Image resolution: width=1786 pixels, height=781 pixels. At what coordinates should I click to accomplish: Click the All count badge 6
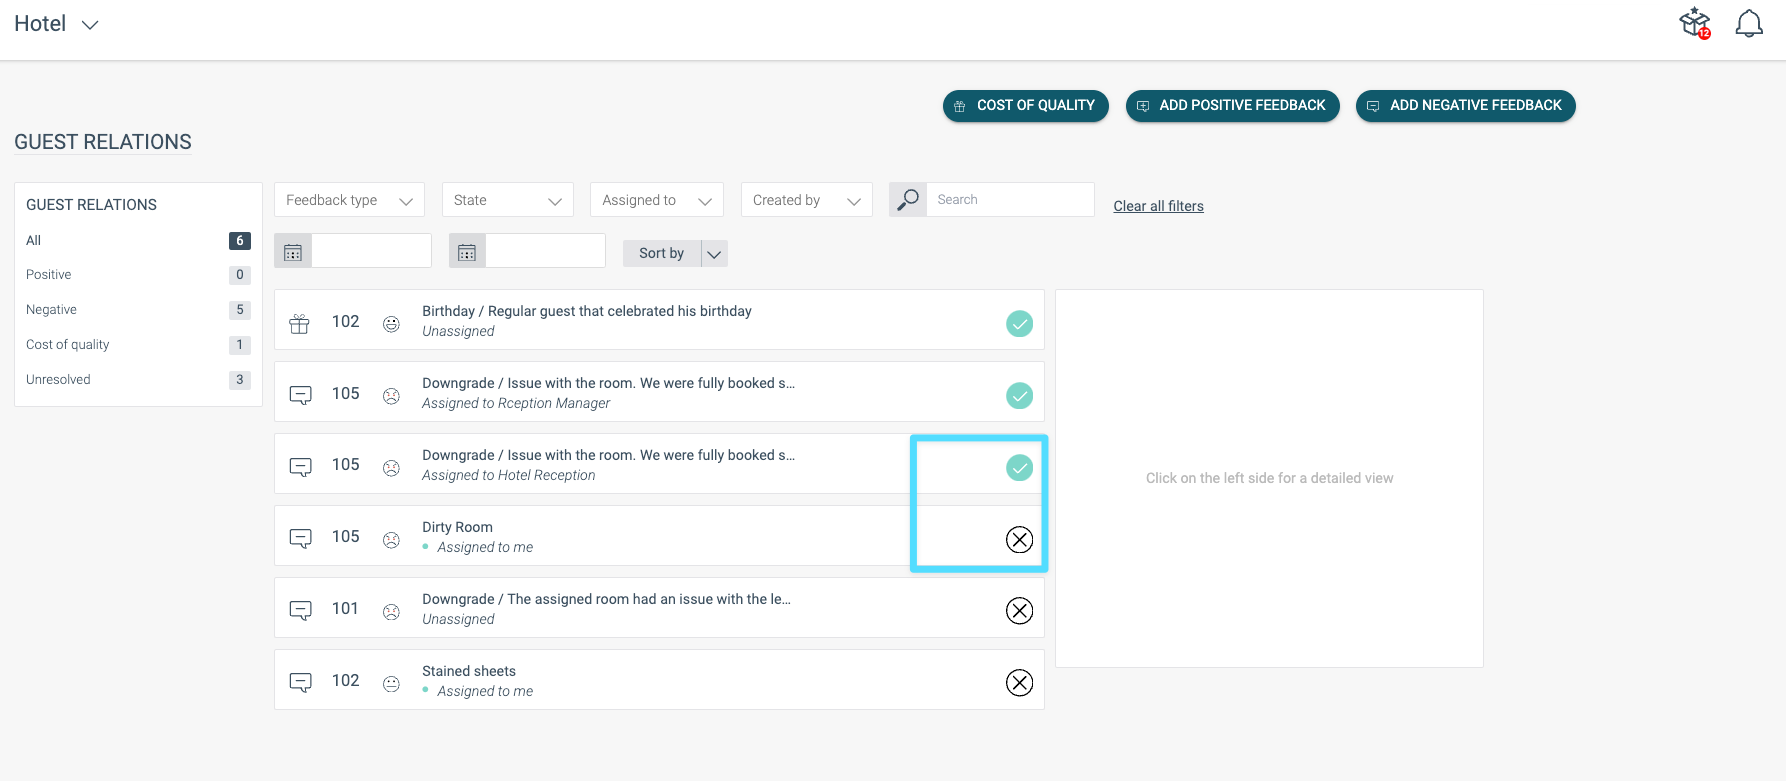pyautogui.click(x=240, y=240)
